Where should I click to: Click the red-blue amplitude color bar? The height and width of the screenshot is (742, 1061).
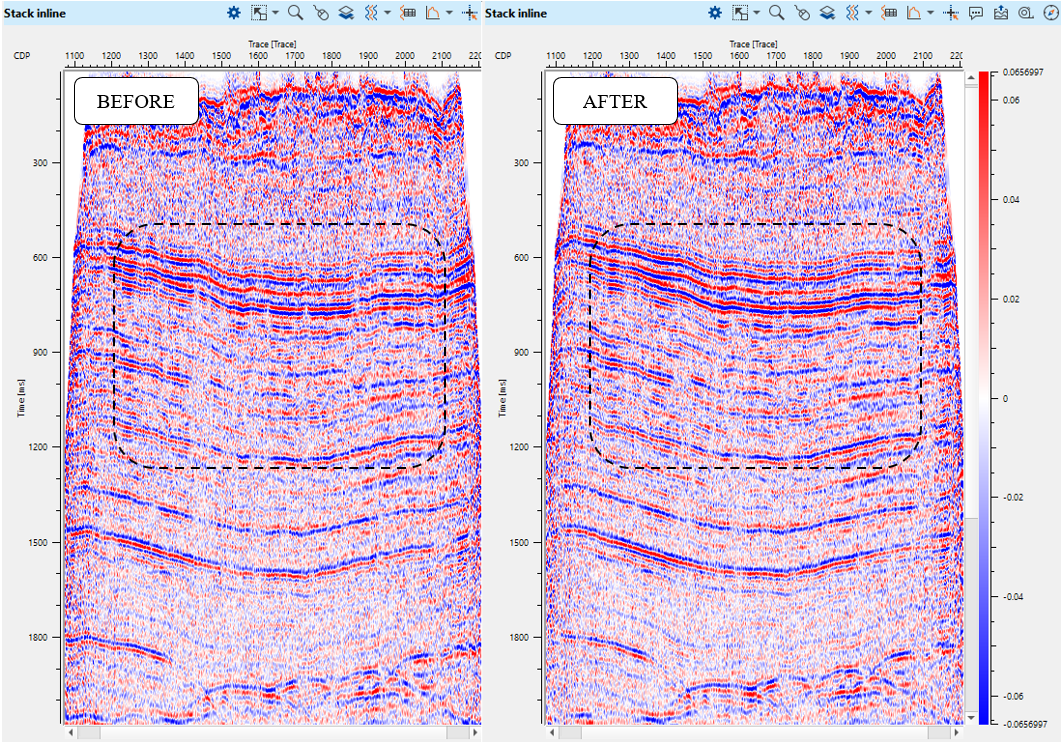[983, 397]
